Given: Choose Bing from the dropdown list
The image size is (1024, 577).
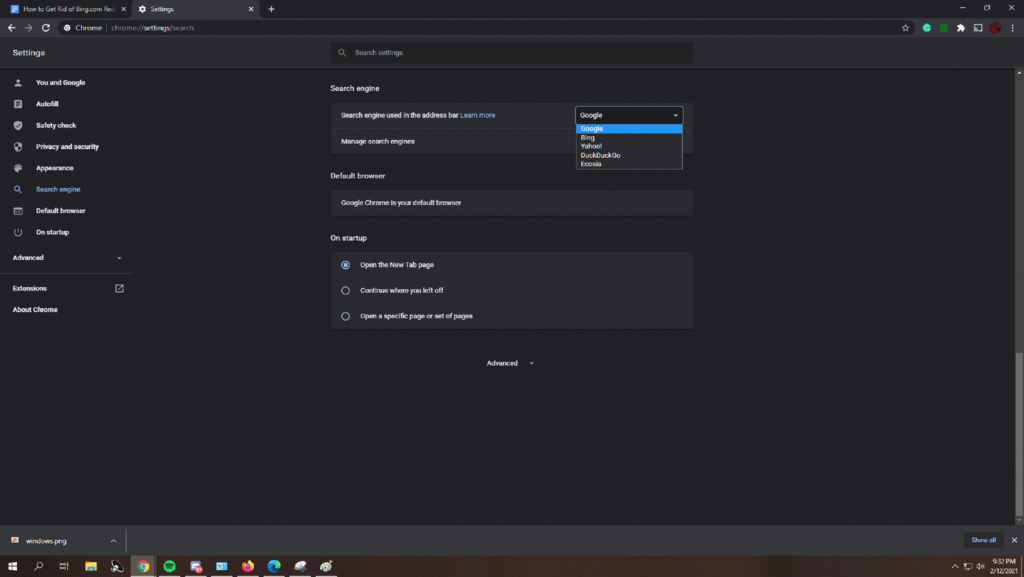Looking at the screenshot, I should [629, 138].
